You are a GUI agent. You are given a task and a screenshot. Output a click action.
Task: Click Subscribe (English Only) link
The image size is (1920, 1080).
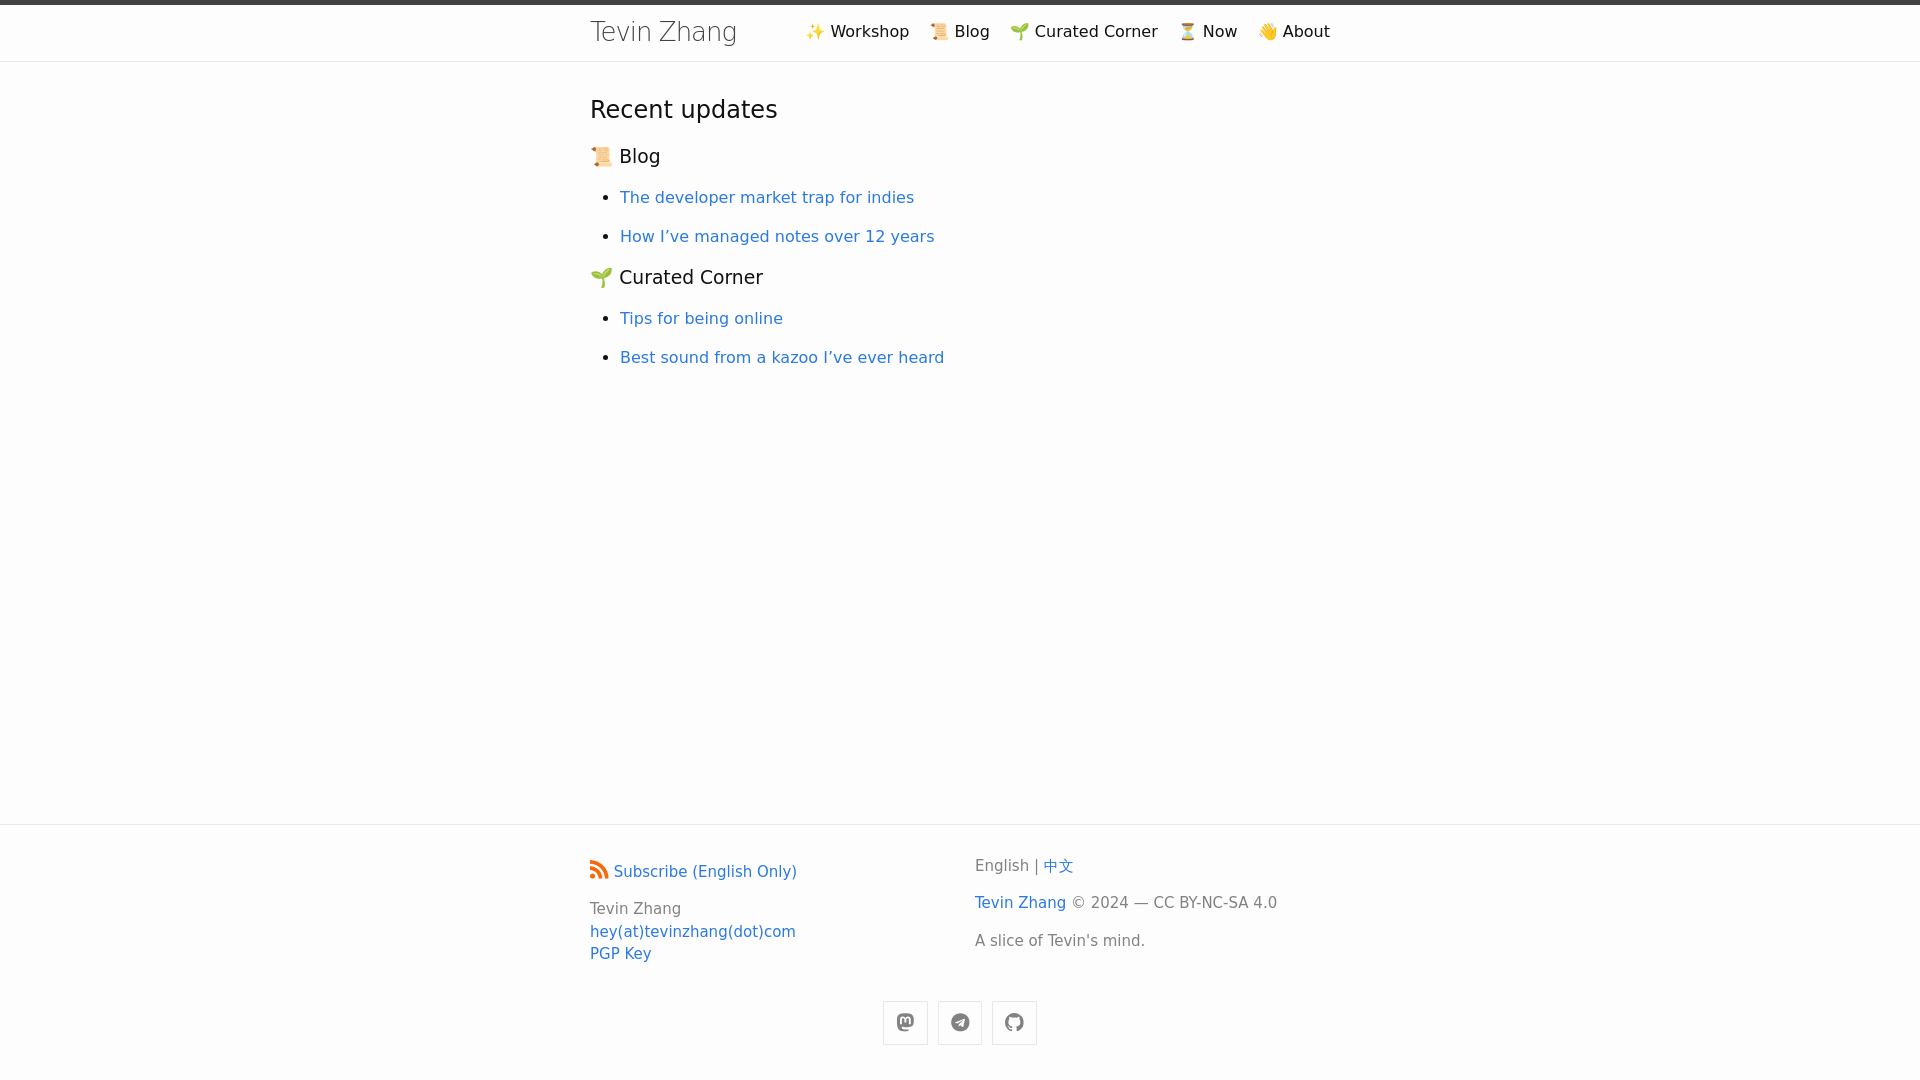point(705,872)
